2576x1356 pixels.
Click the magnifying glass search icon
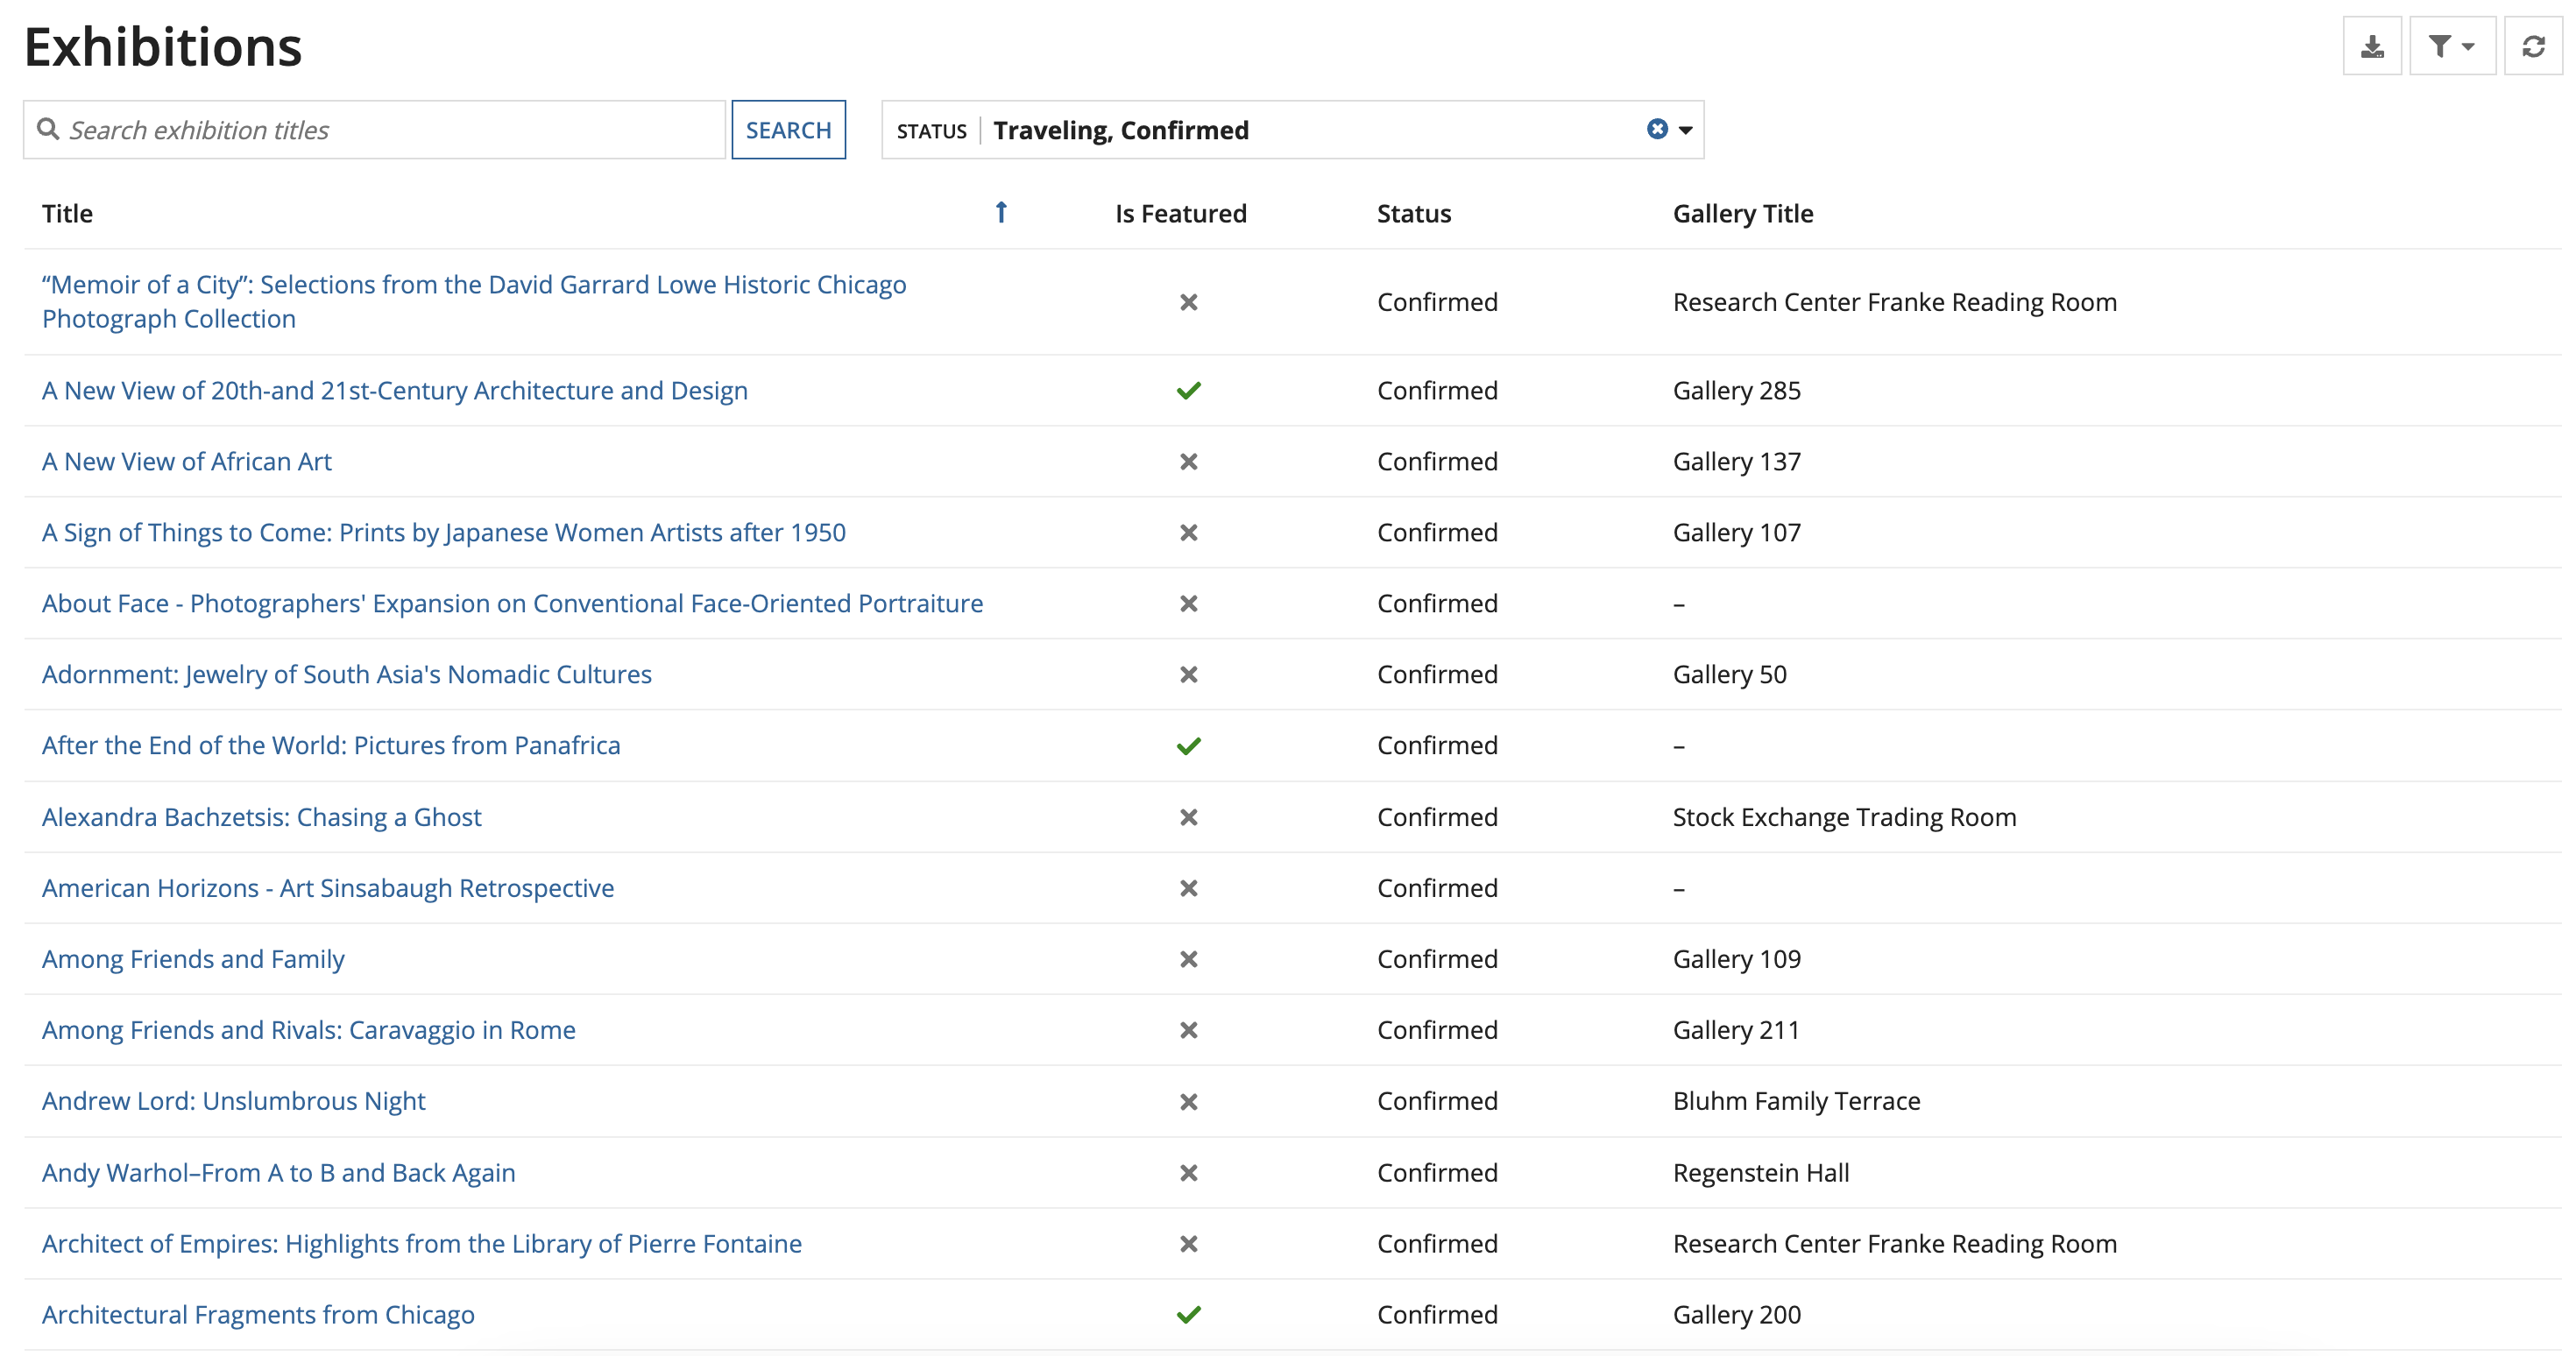49,129
